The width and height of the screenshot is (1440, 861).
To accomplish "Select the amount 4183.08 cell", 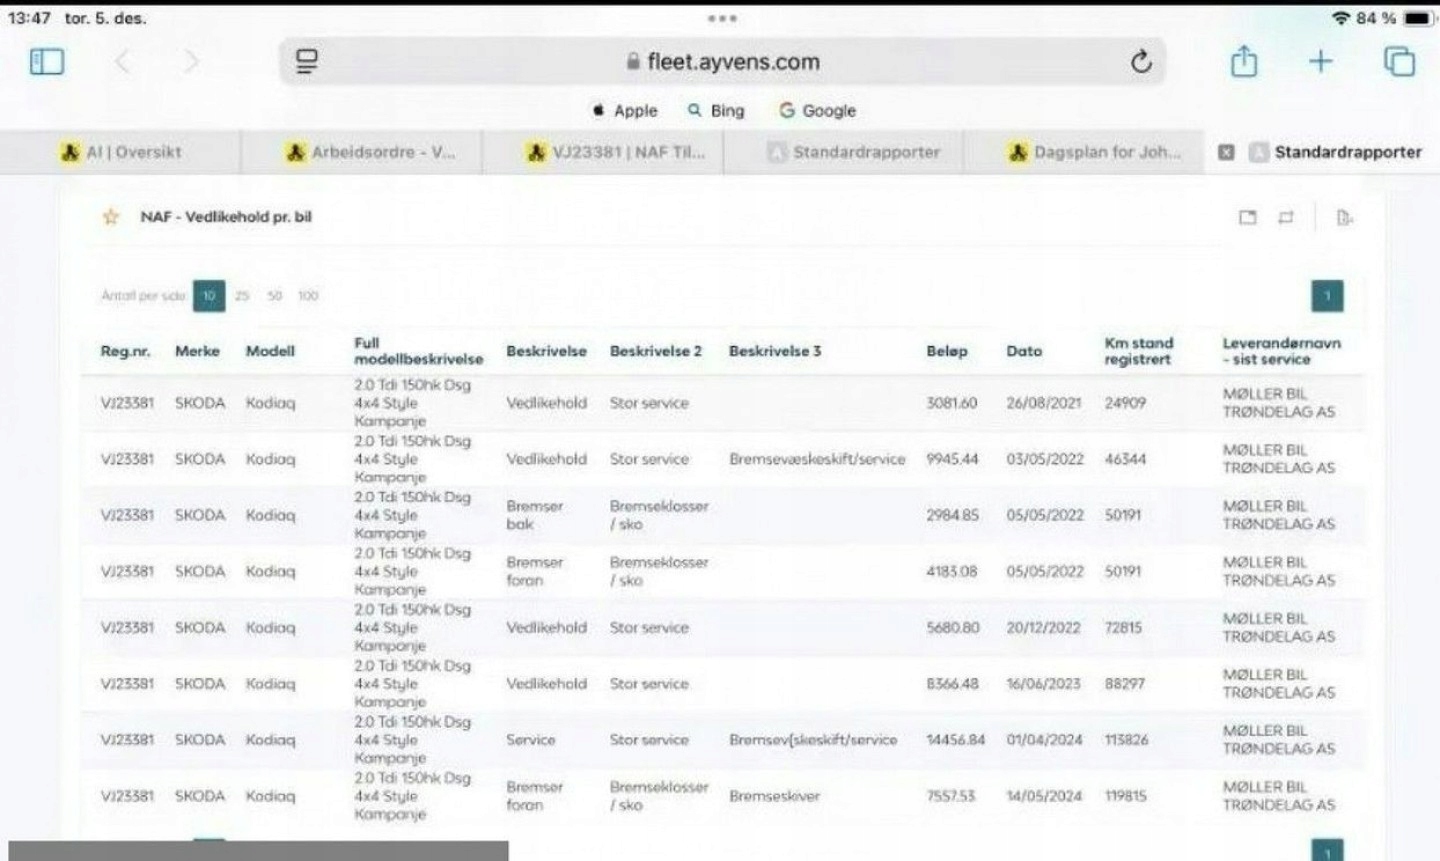I will point(953,571).
